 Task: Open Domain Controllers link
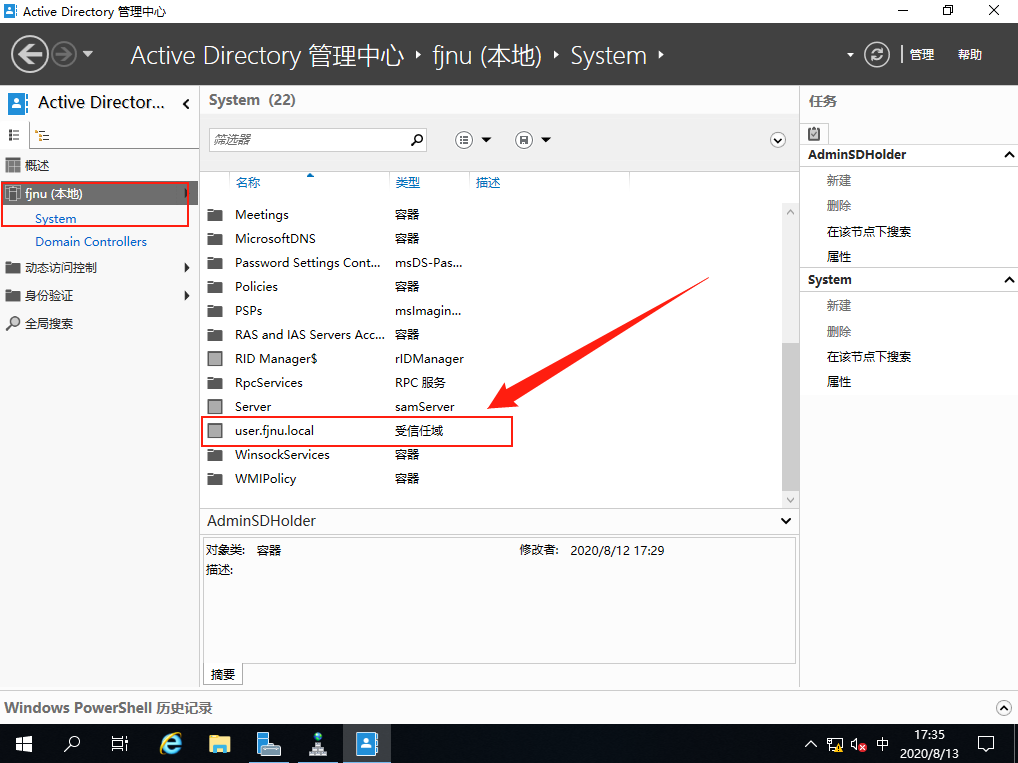click(91, 242)
